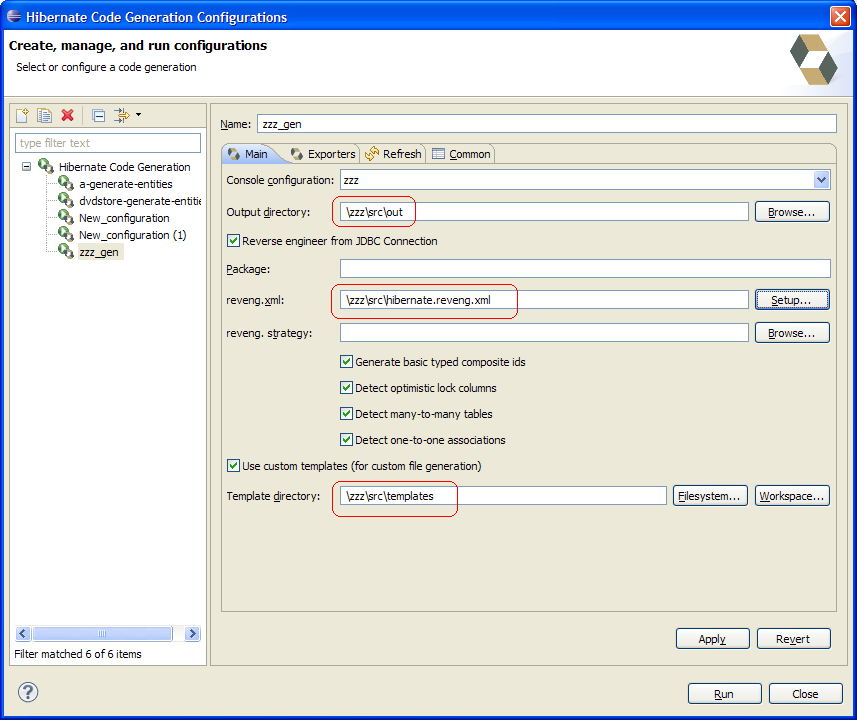This screenshot has height=720, width=857.
Task: Click the filter launch configurations icon
Action: (121, 115)
